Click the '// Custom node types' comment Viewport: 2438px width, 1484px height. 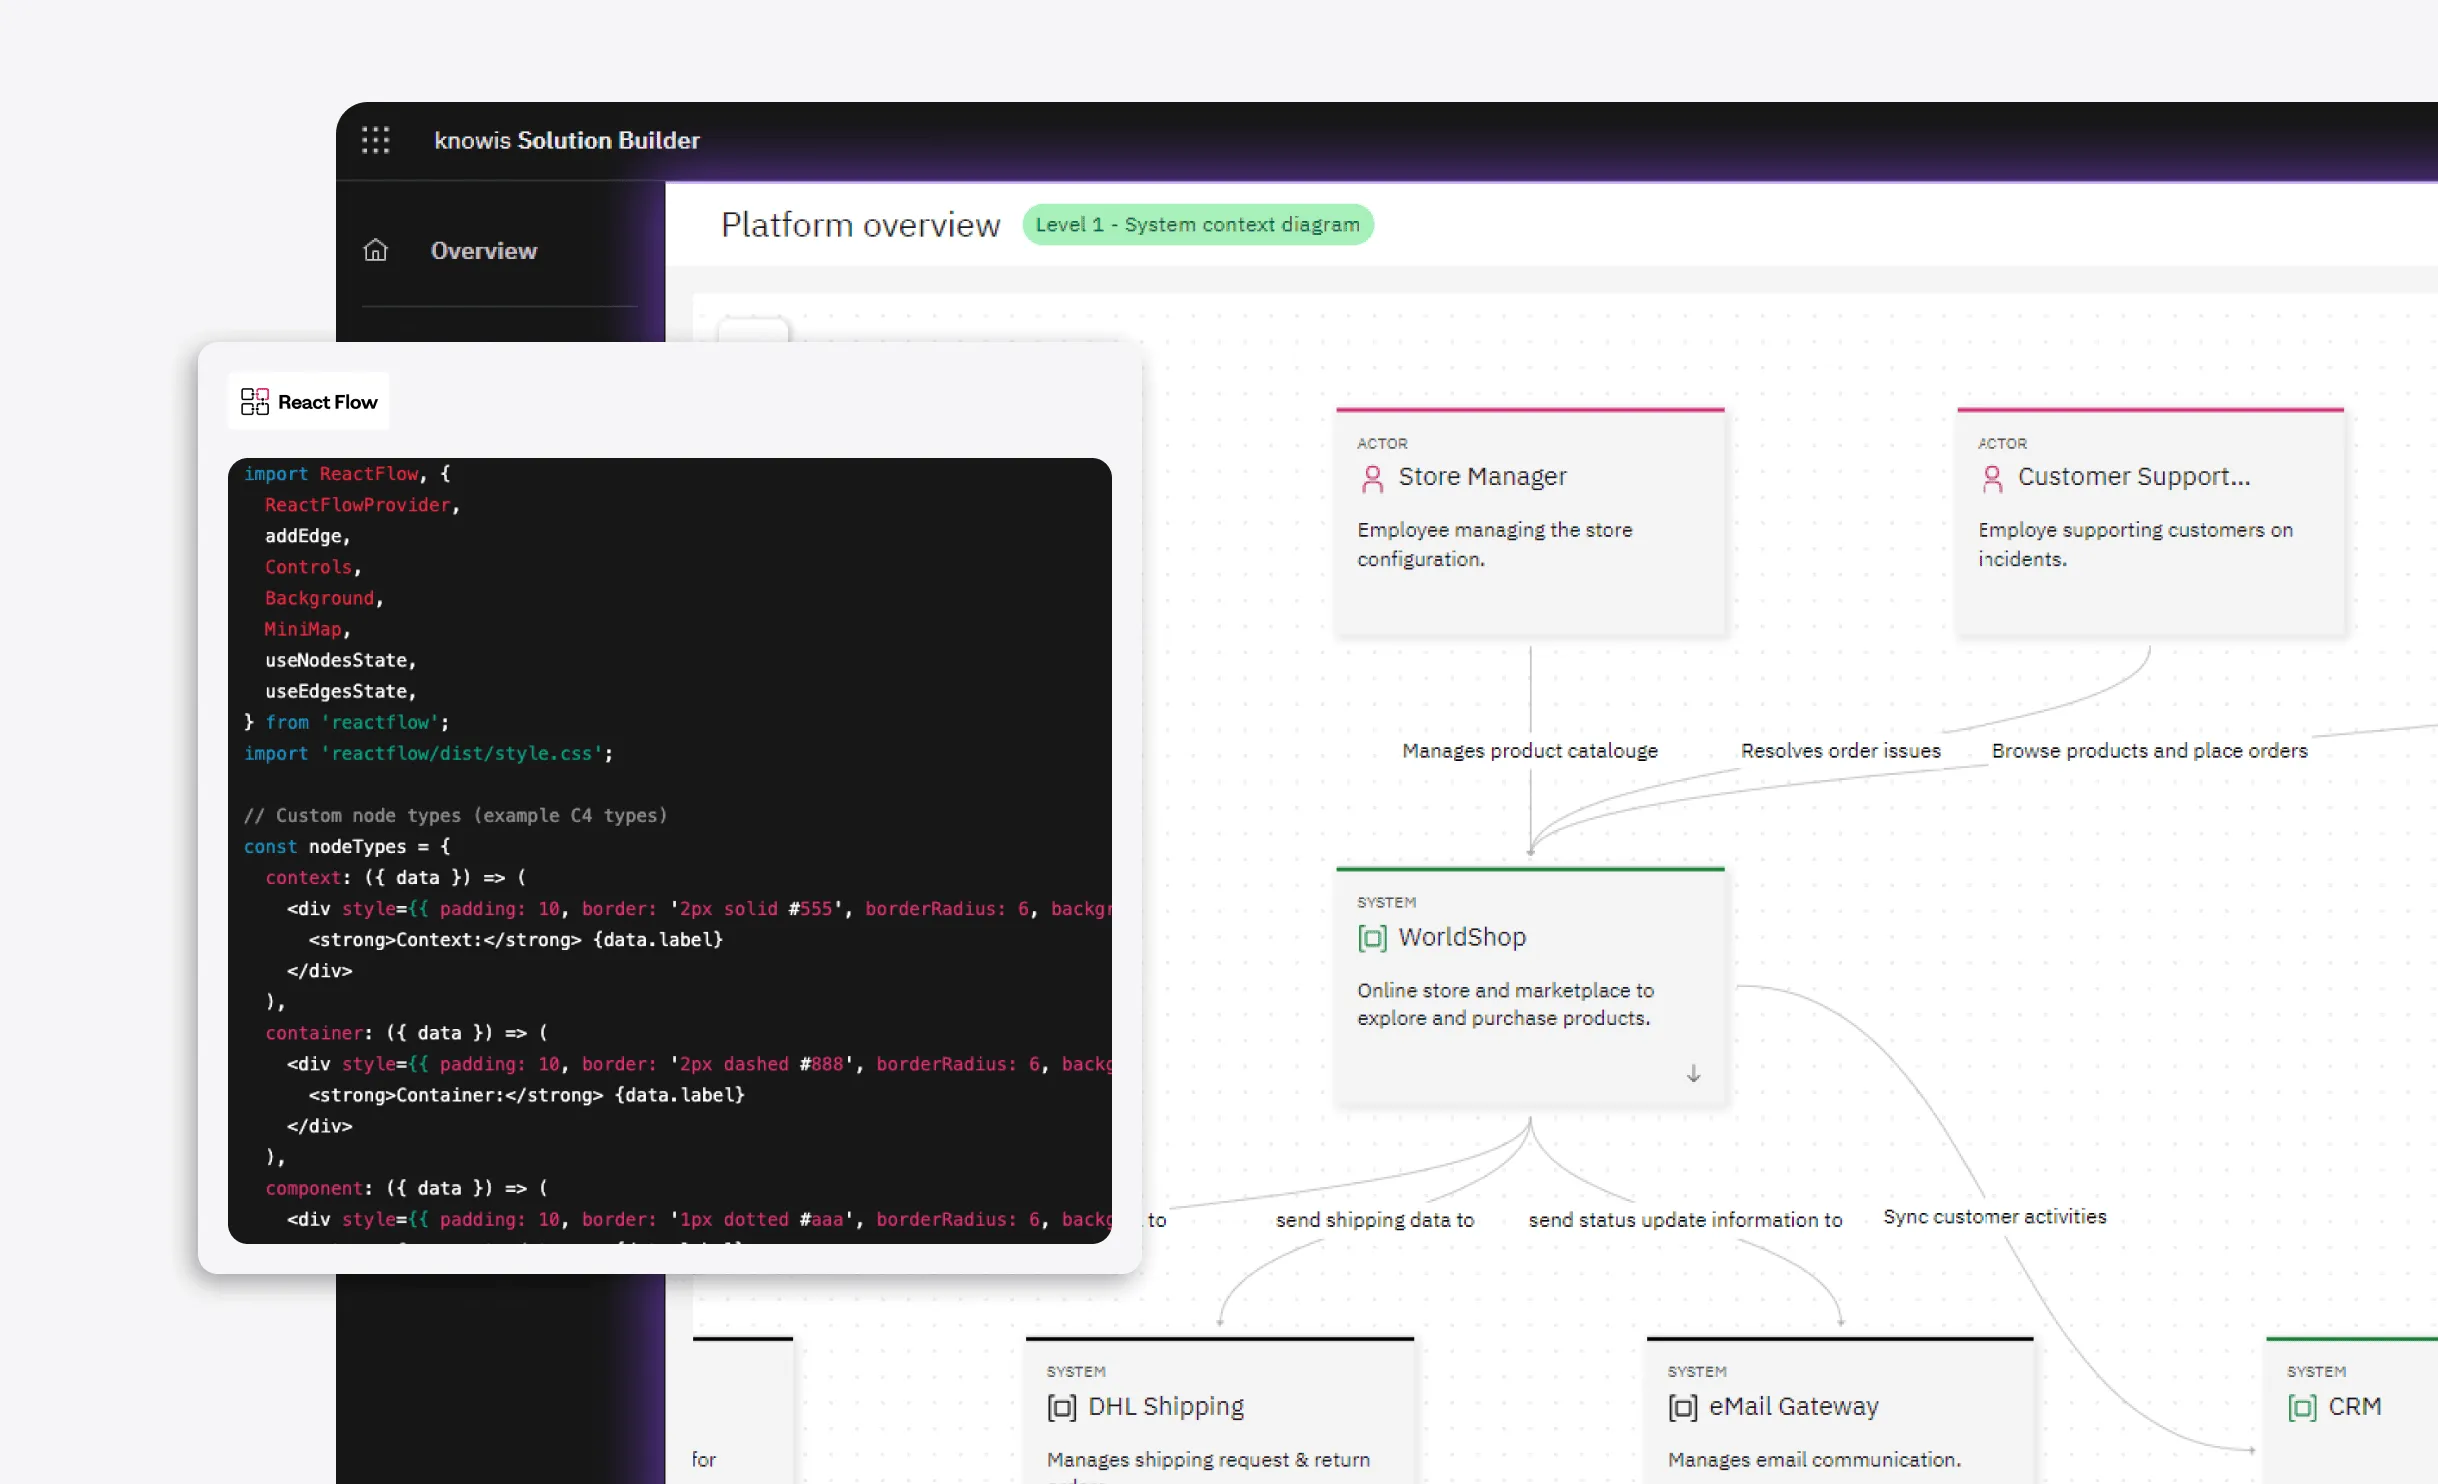[455, 815]
